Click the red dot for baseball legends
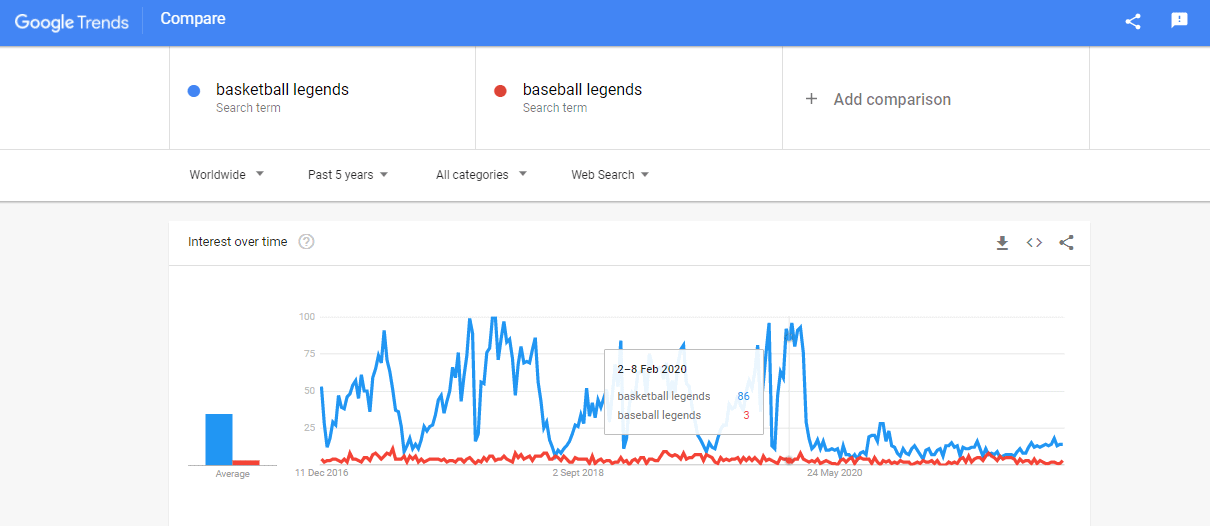1210x526 pixels. tap(501, 92)
